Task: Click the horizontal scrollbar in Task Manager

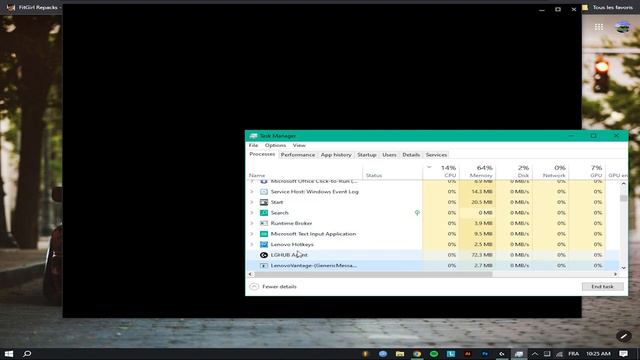Action: click(373, 274)
